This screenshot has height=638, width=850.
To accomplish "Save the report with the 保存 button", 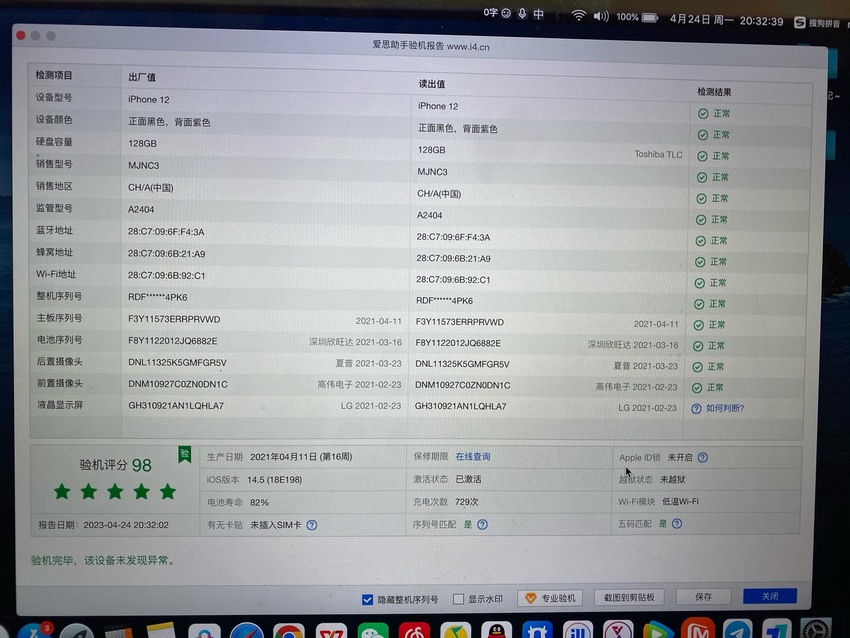I will pyautogui.click(x=703, y=597).
